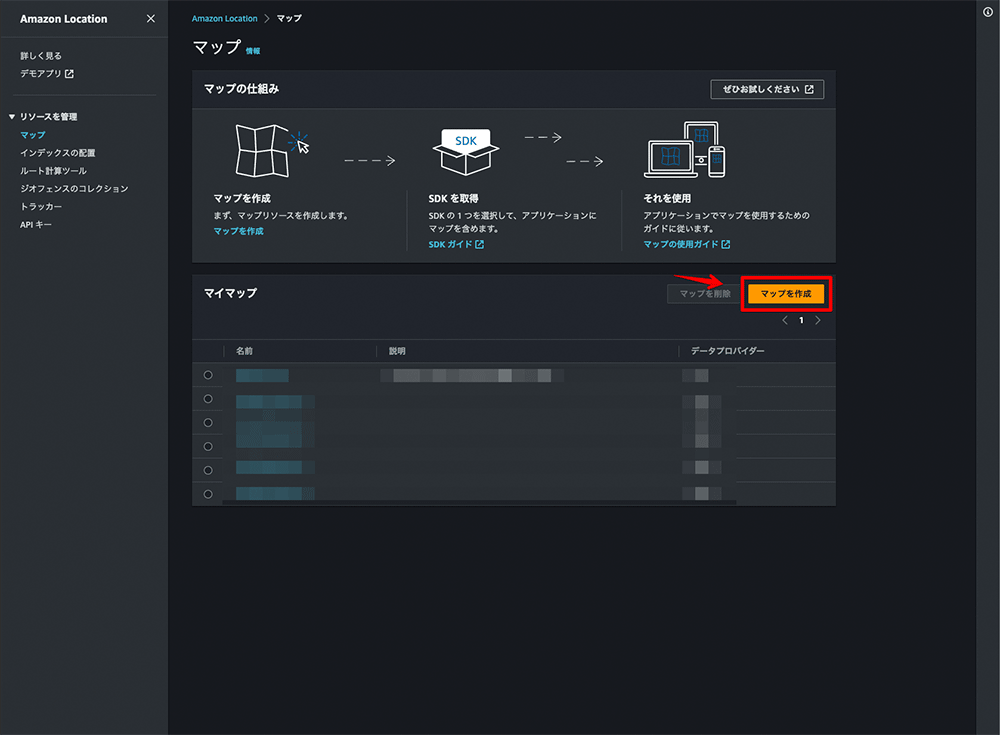Open トラッカー in sidebar
Screen dimensions: 1000x735
pyautogui.click(x=41, y=207)
